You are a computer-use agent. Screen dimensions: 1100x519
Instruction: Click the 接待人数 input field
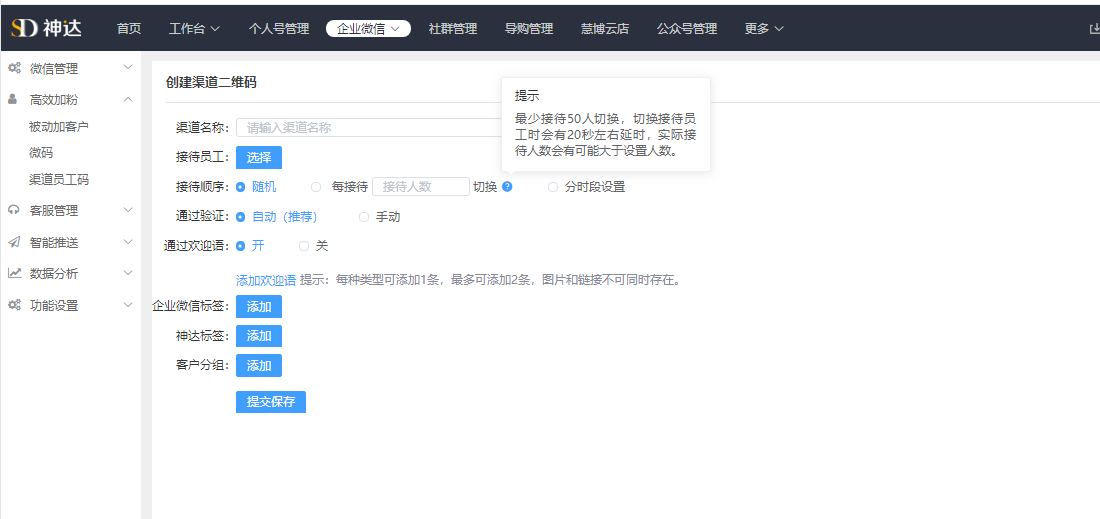pyautogui.click(x=421, y=187)
